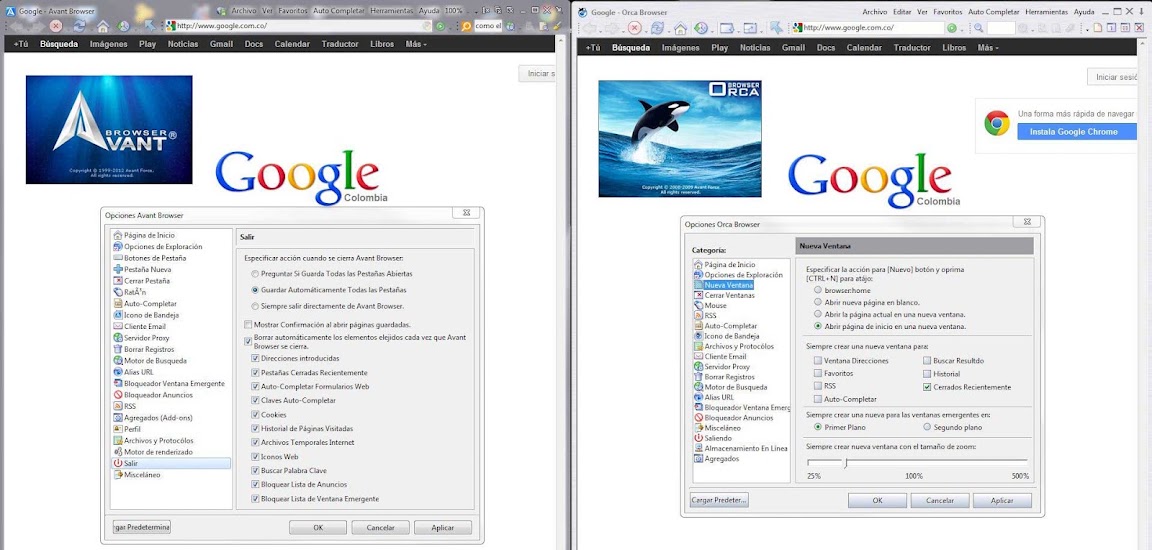Click the Avant Browser address bar

(298, 26)
